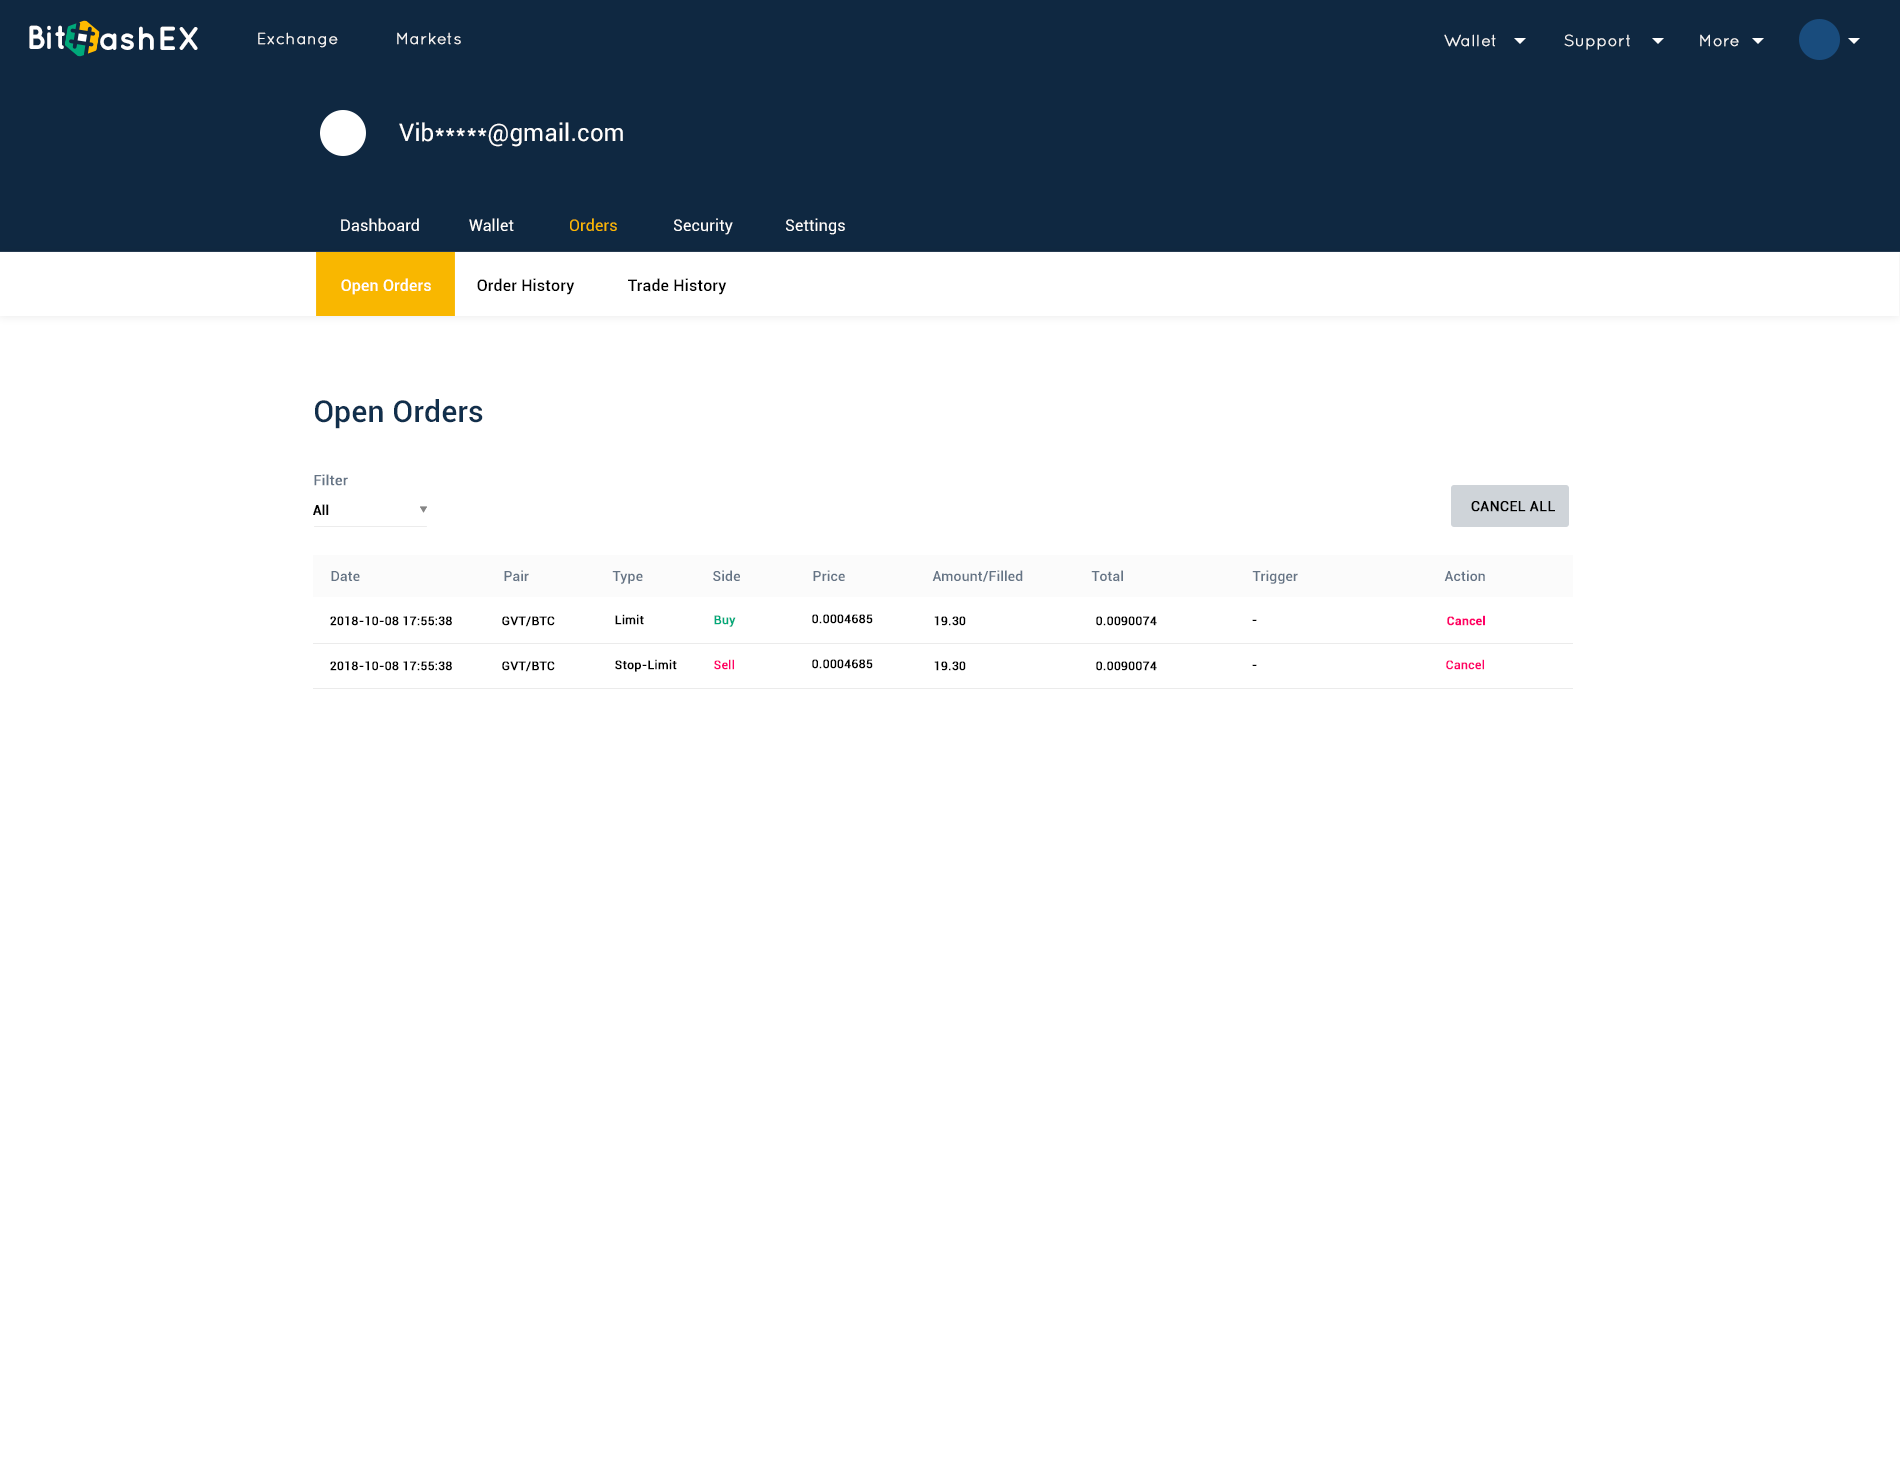Select the Security tab
1900x1480 pixels.
point(702,226)
